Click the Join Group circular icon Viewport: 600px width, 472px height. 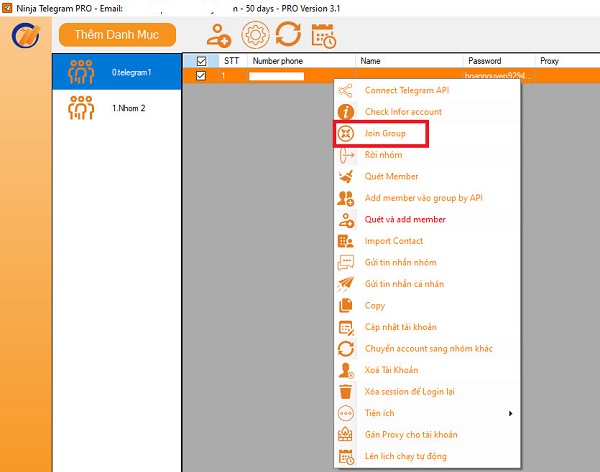[346, 134]
